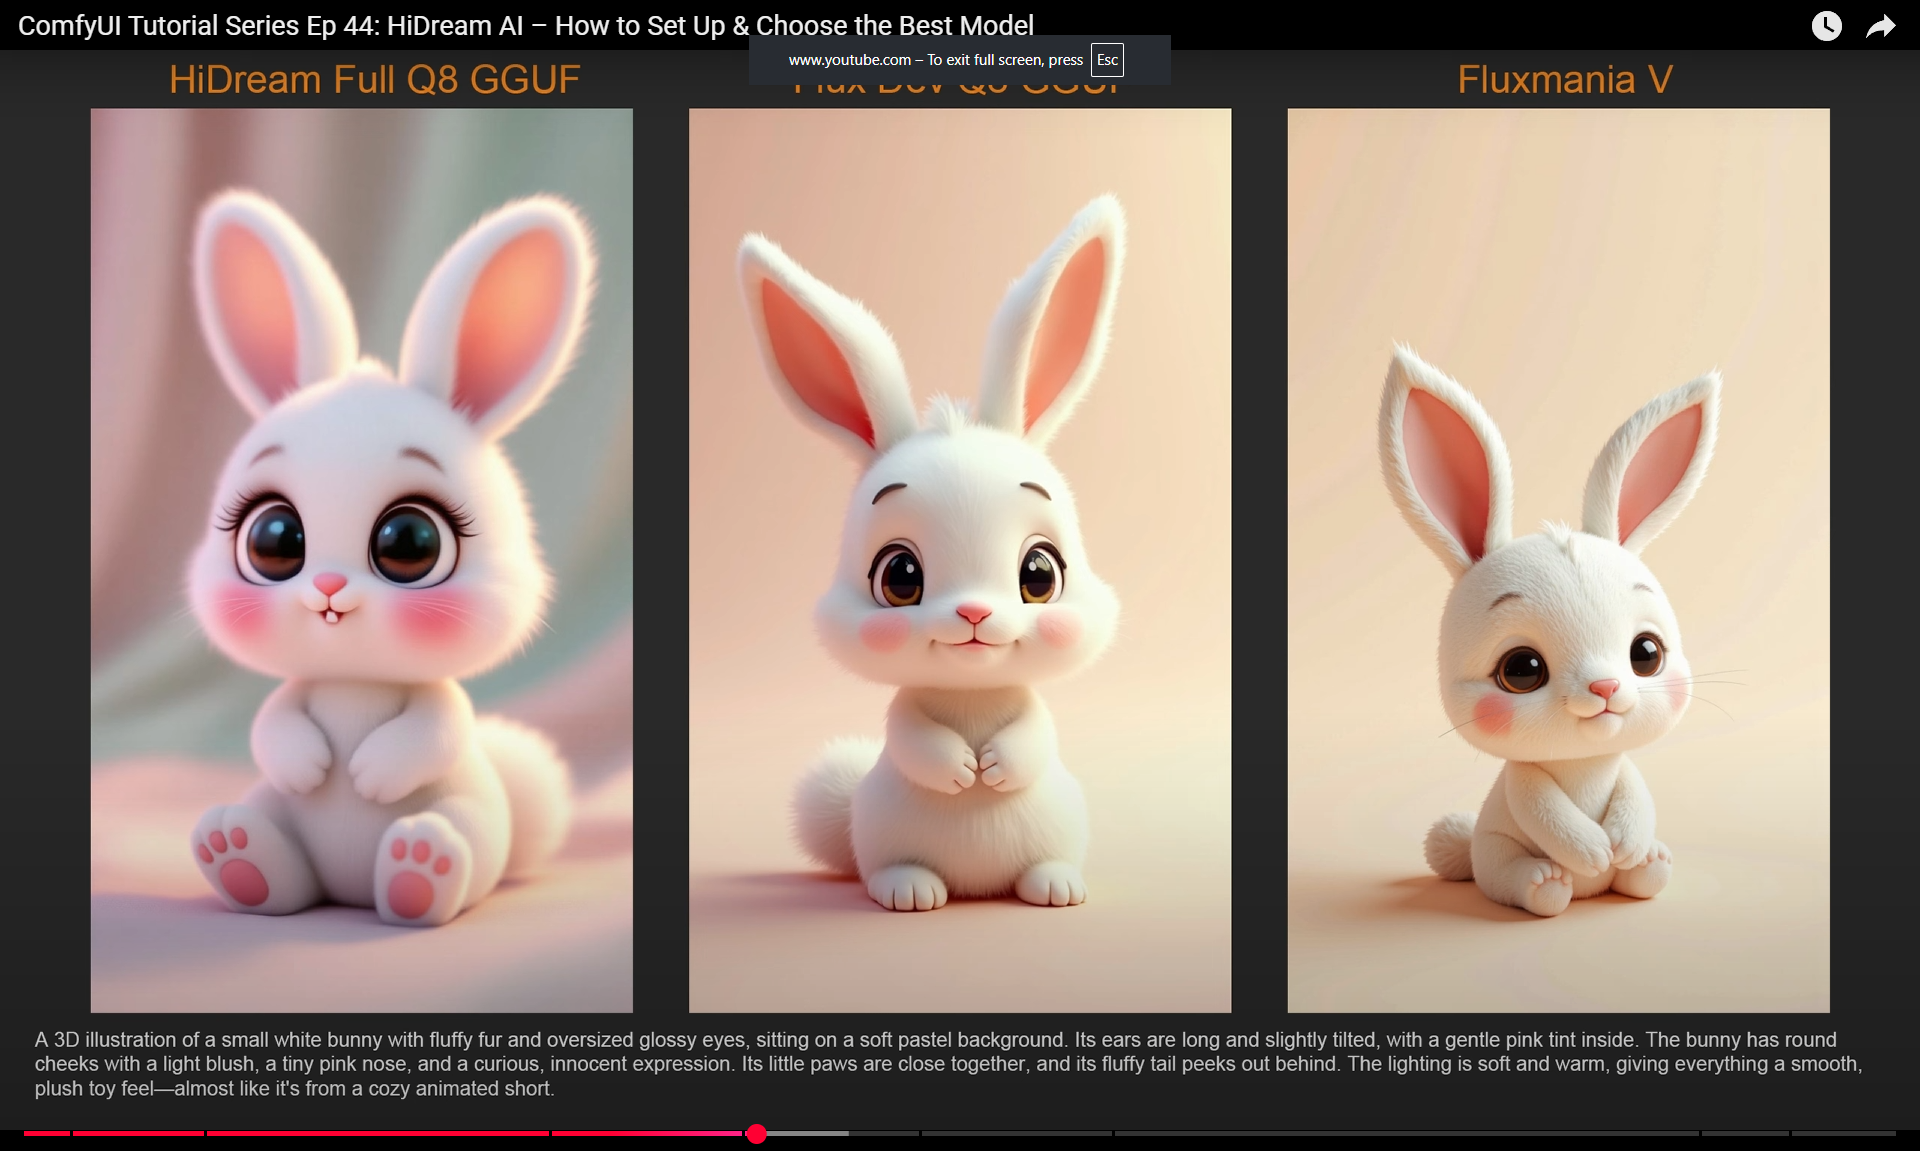Image resolution: width=1920 pixels, height=1151 pixels.
Task: Seek to the longest unplayed chapter segment
Action: coord(1407,1133)
